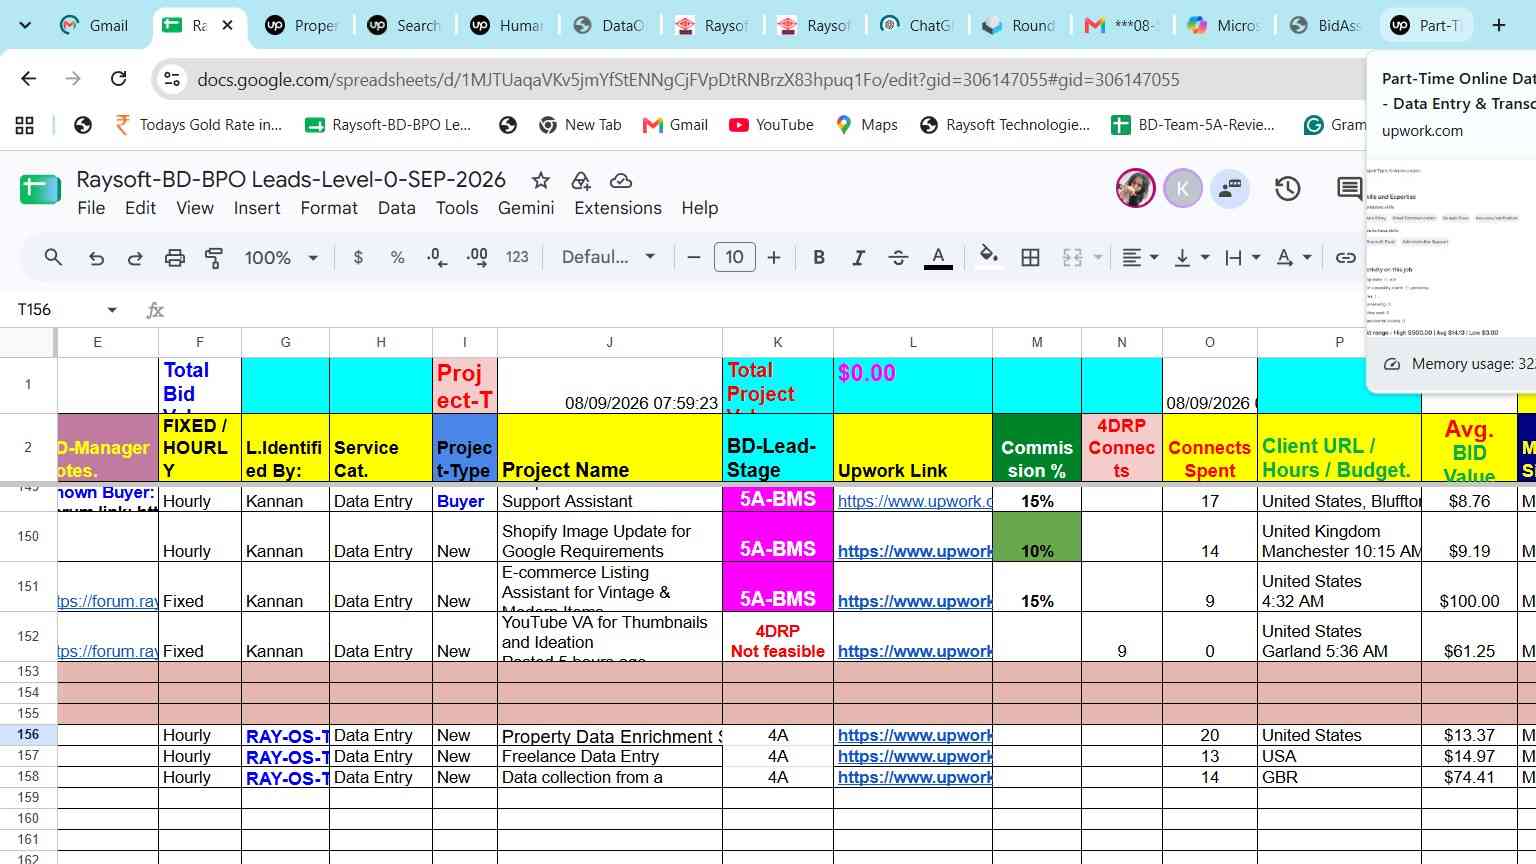Viewport: 1536px width, 864px height.
Task: Open Upwork link in row 156
Action: [x=914, y=736]
